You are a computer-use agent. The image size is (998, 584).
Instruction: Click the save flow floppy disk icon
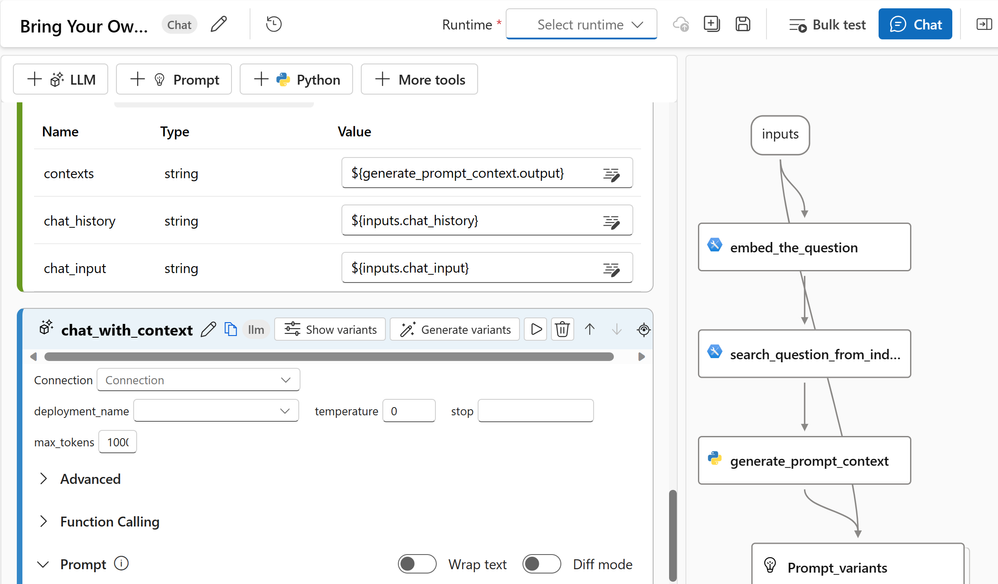(742, 24)
